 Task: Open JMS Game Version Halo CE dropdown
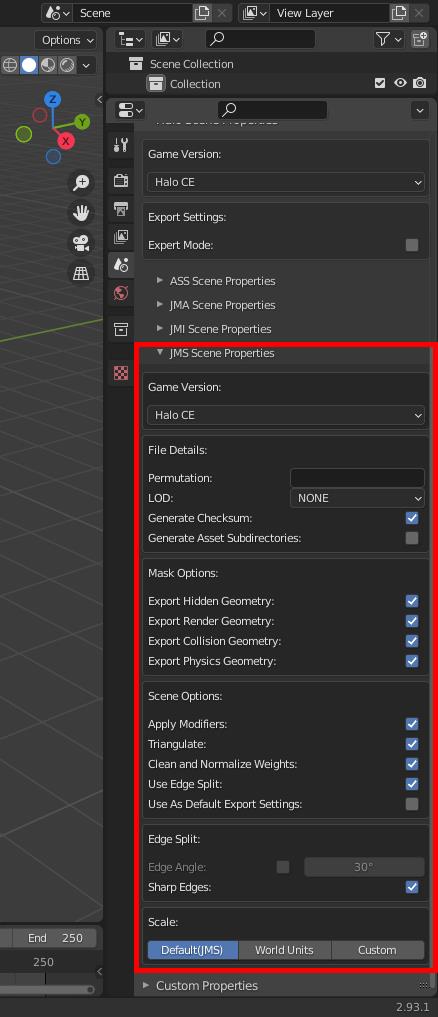click(286, 415)
